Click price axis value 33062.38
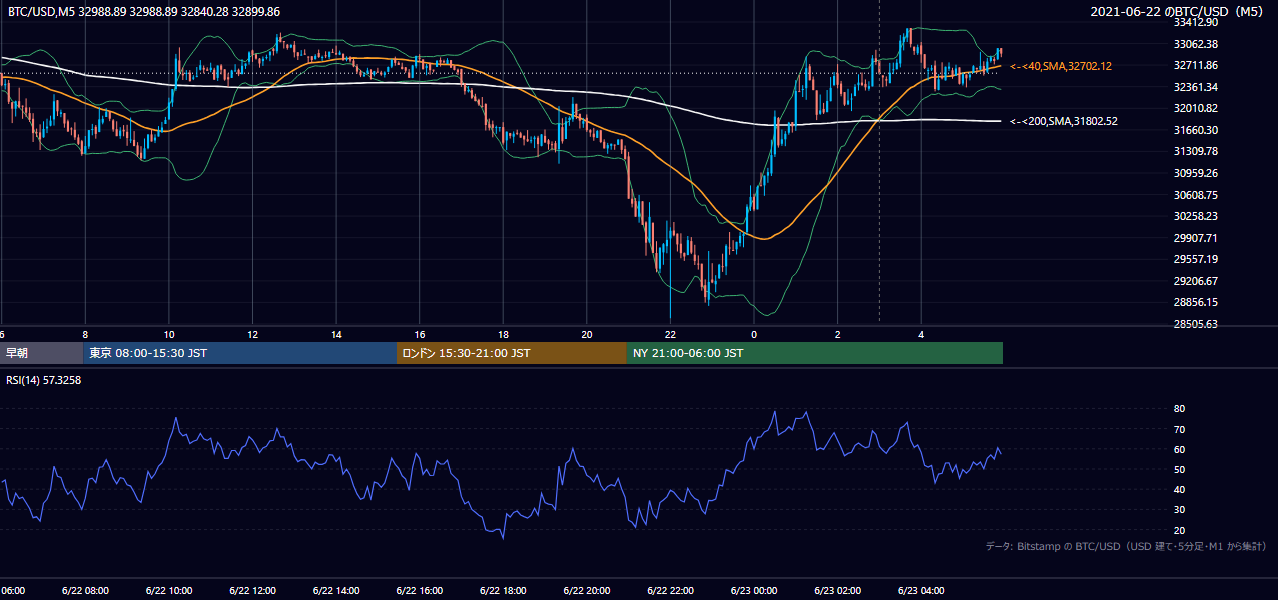This screenshot has height=600, width=1278. pos(1195,44)
